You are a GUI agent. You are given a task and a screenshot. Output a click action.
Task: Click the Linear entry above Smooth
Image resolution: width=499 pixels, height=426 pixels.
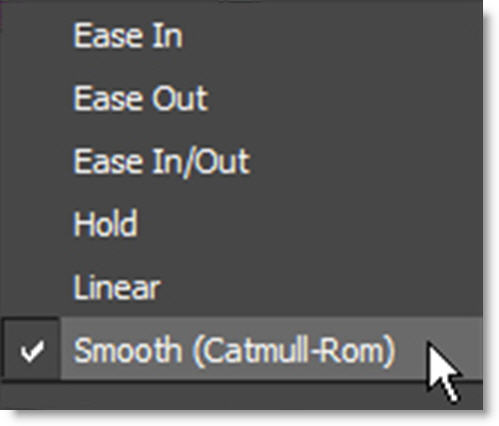coord(241,287)
